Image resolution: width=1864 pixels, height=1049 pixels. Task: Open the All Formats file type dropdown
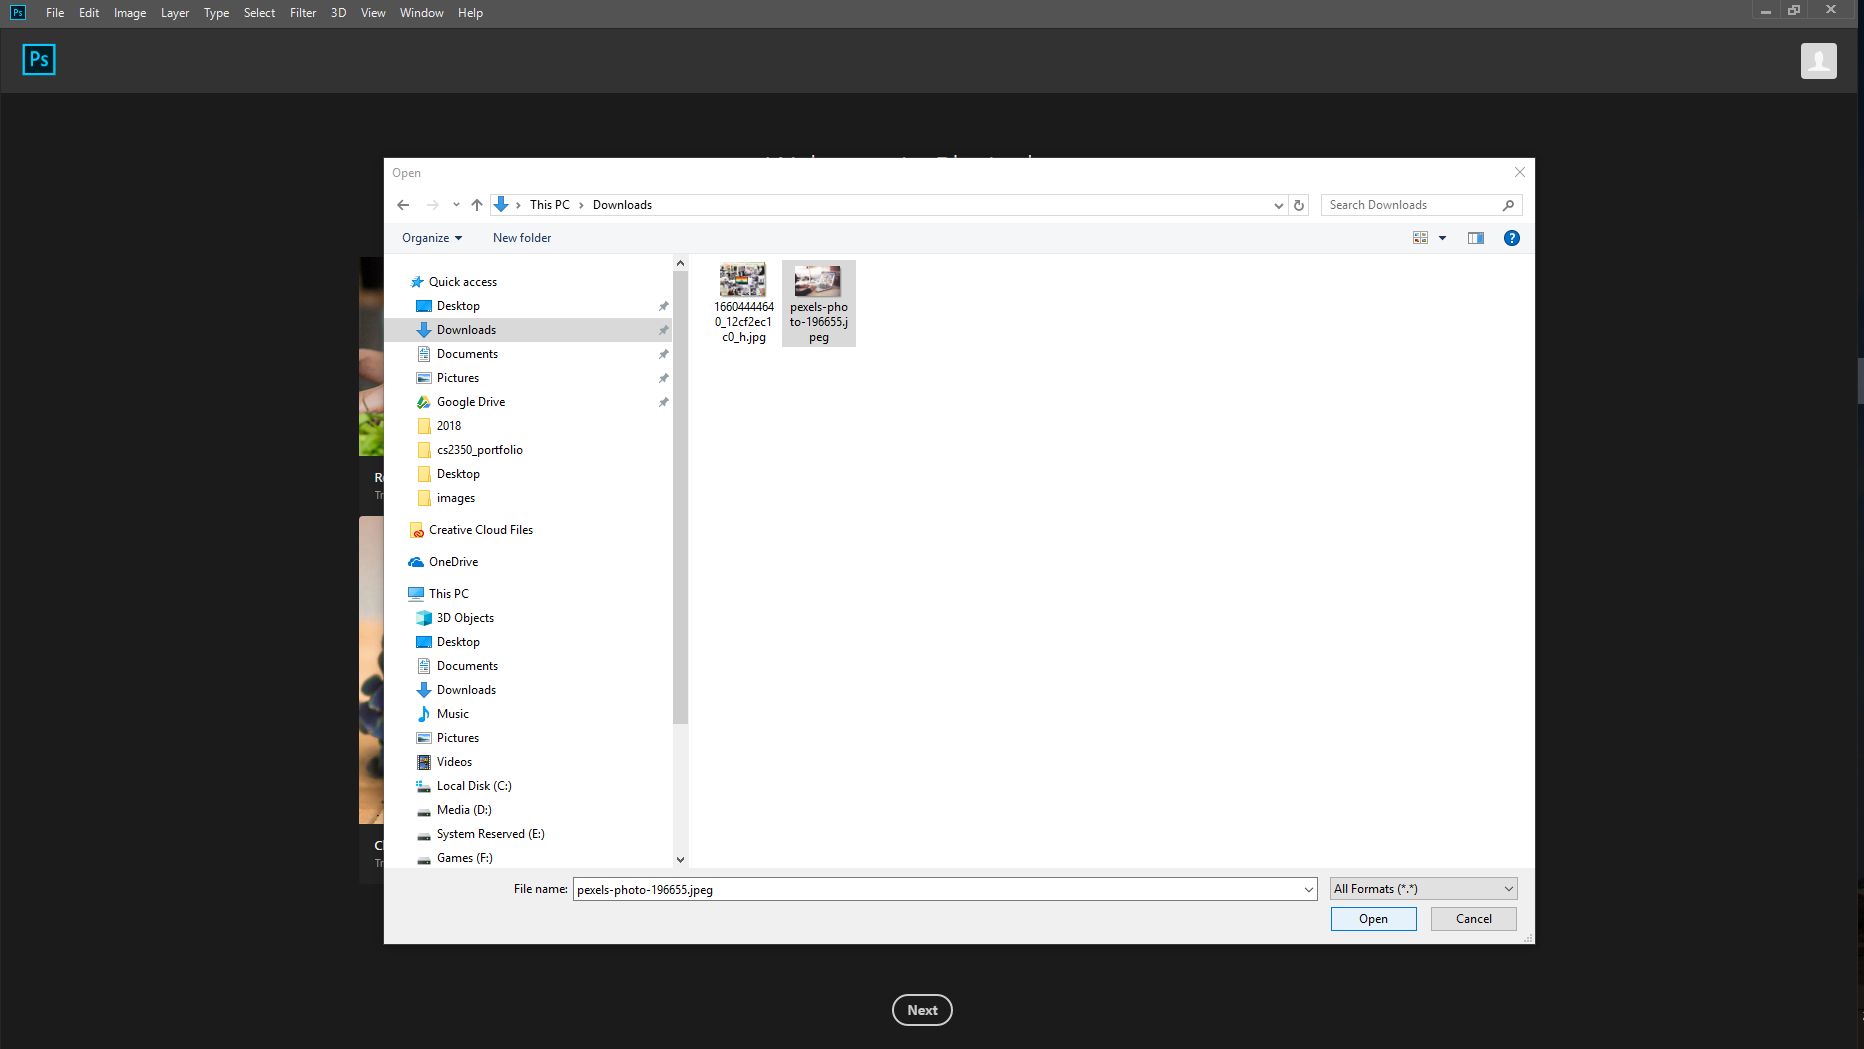coord(1422,888)
